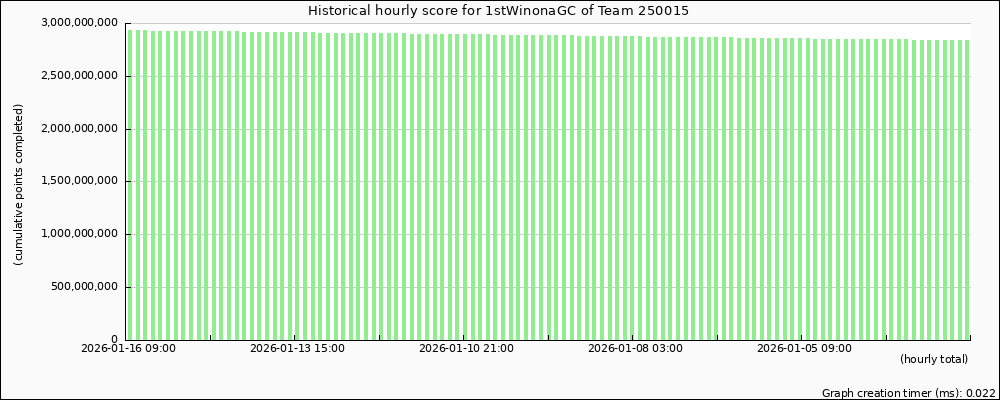Click the "Graph creation timer" text

click(908, 393)
